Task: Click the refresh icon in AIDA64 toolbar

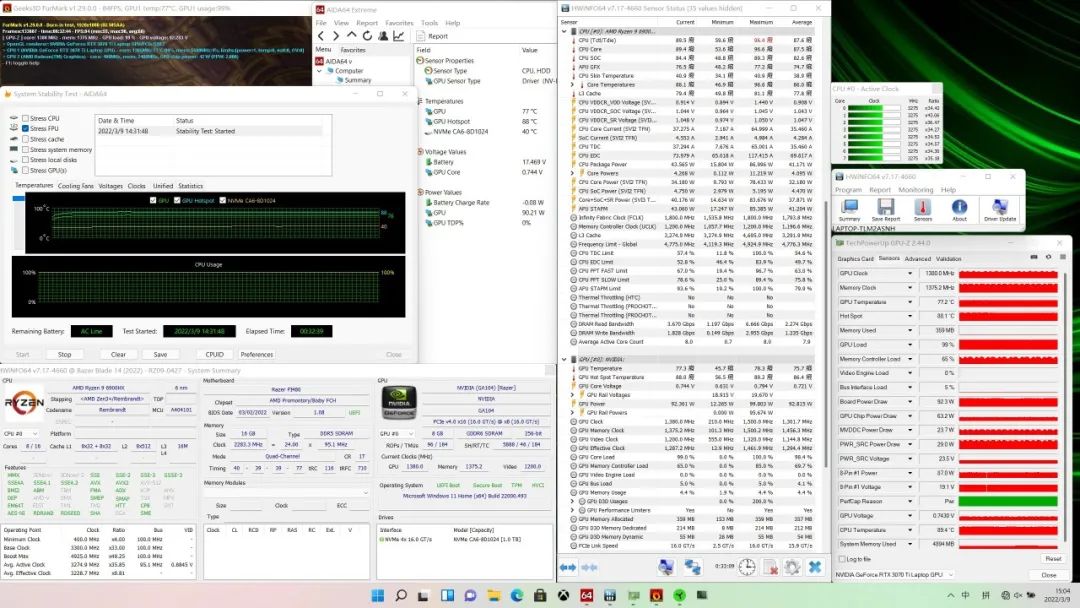Action: pyautogui.click(x=368, y=35)
